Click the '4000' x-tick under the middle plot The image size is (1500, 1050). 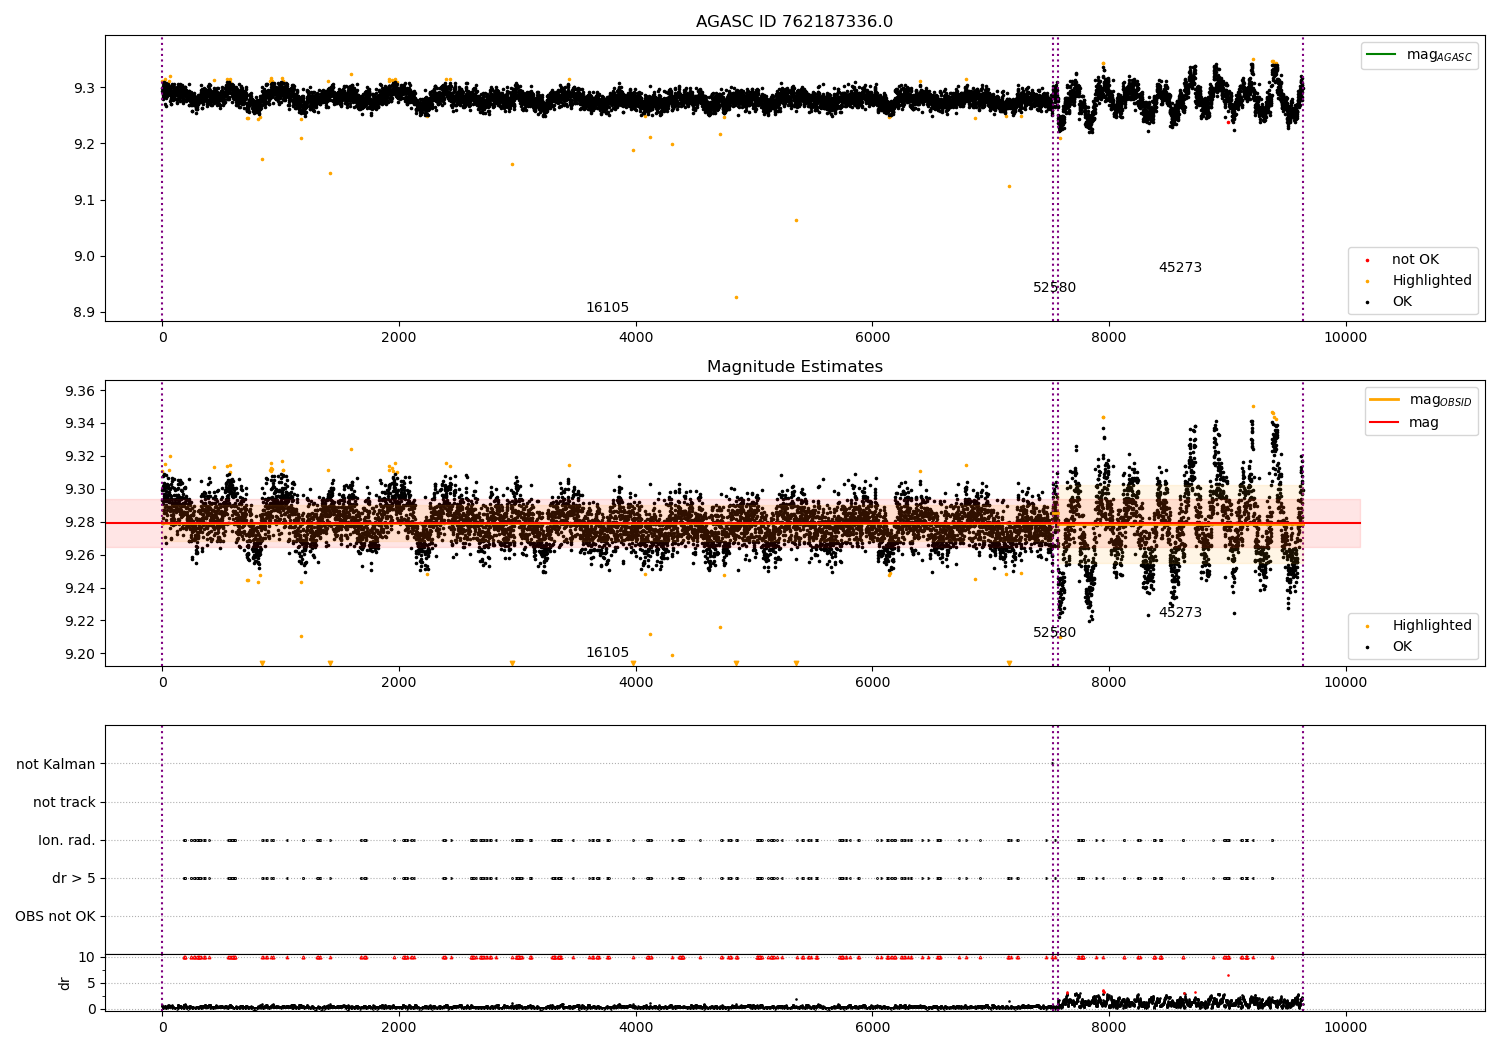(636, 682)
